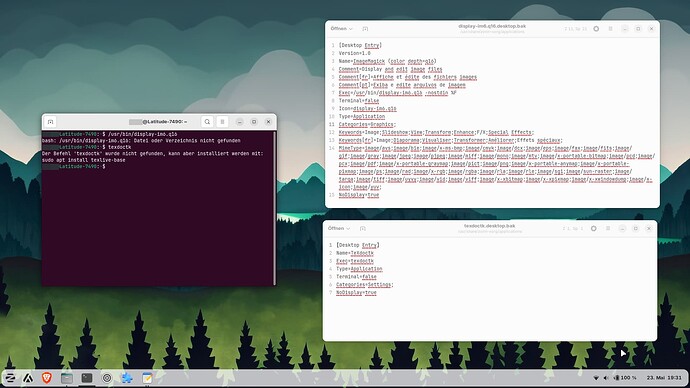The width and height of the screenshot is (690, 388).
Task: Click the Version=1.0 line
Action: pos(355,53)
